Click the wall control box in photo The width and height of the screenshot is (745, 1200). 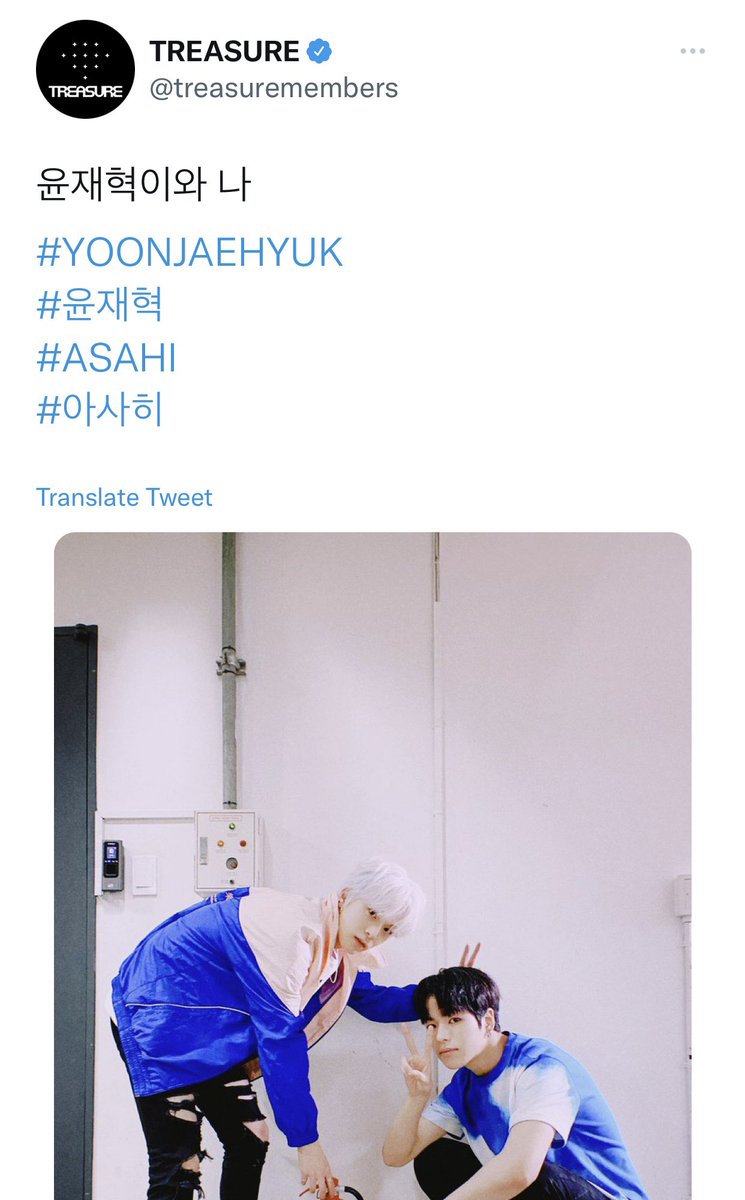click(x=225, y=850)
